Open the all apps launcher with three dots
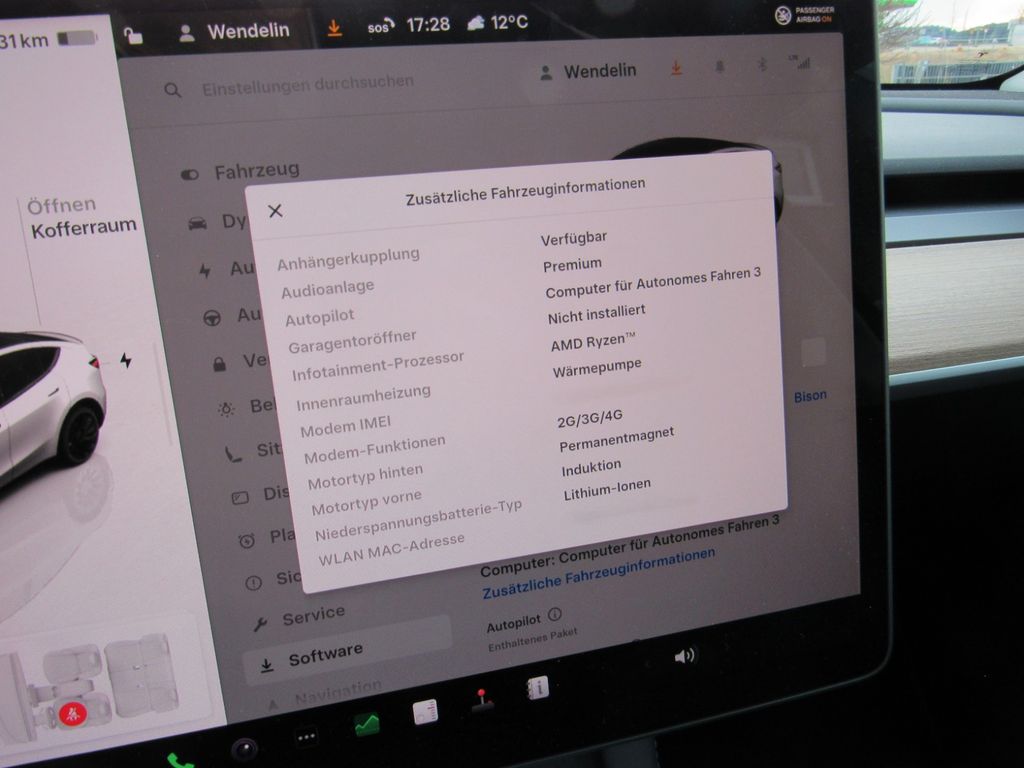Screen dimensions: 1024x768 click(307, 737)
